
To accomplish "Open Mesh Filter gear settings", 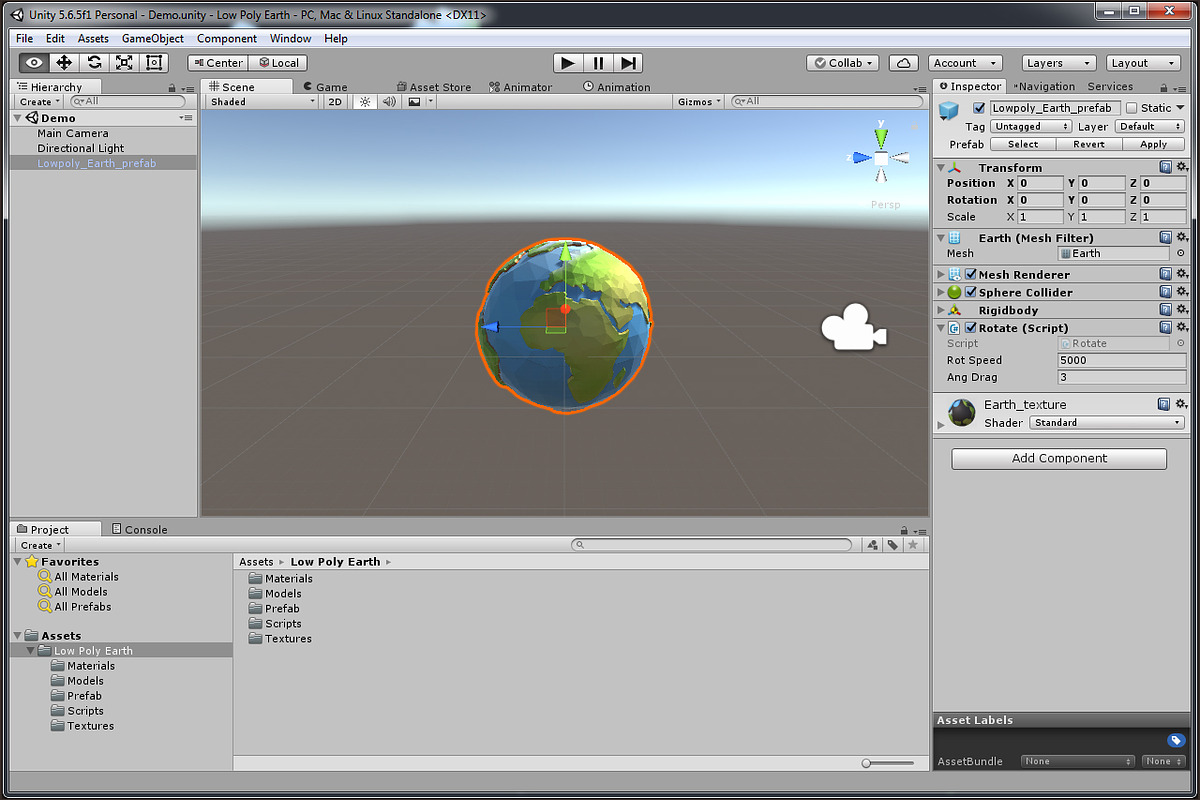I will (x=1181, y=237).
